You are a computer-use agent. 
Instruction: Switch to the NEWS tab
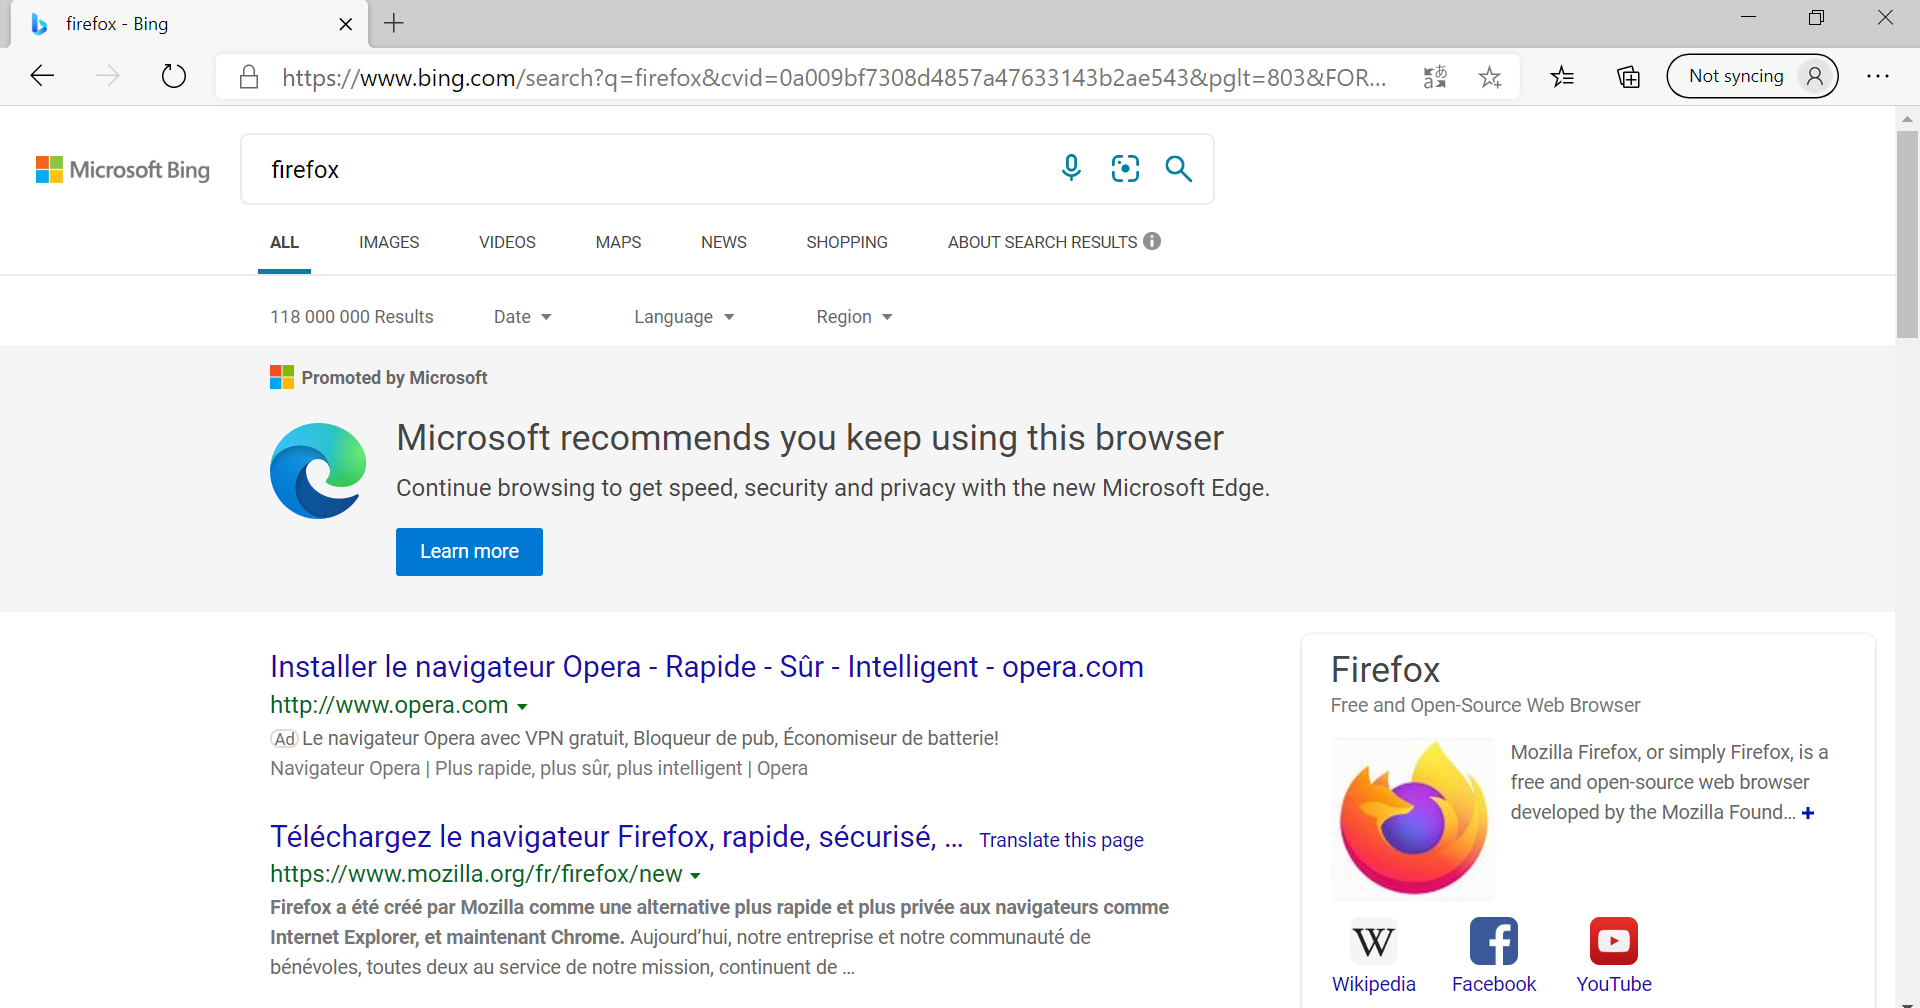723,242
